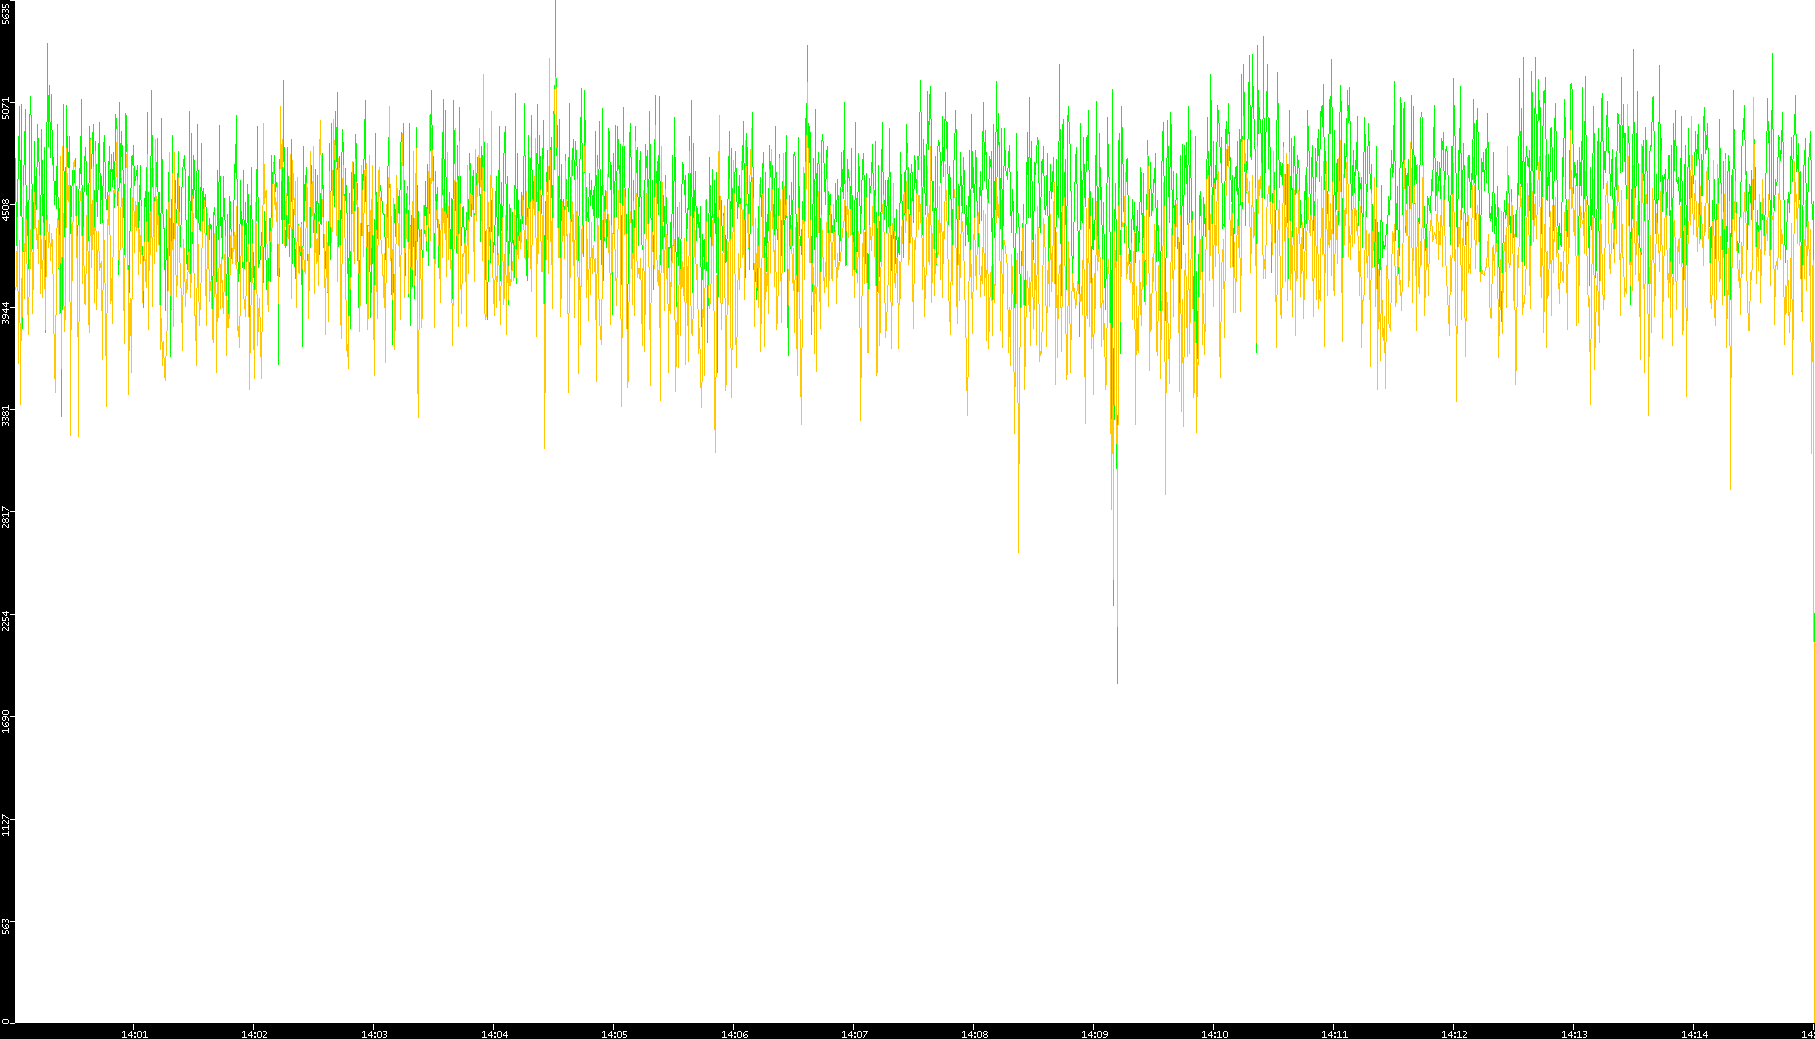Click the 14:01 time axis label
1815x1039 pixels.
tap(134, 1033)
